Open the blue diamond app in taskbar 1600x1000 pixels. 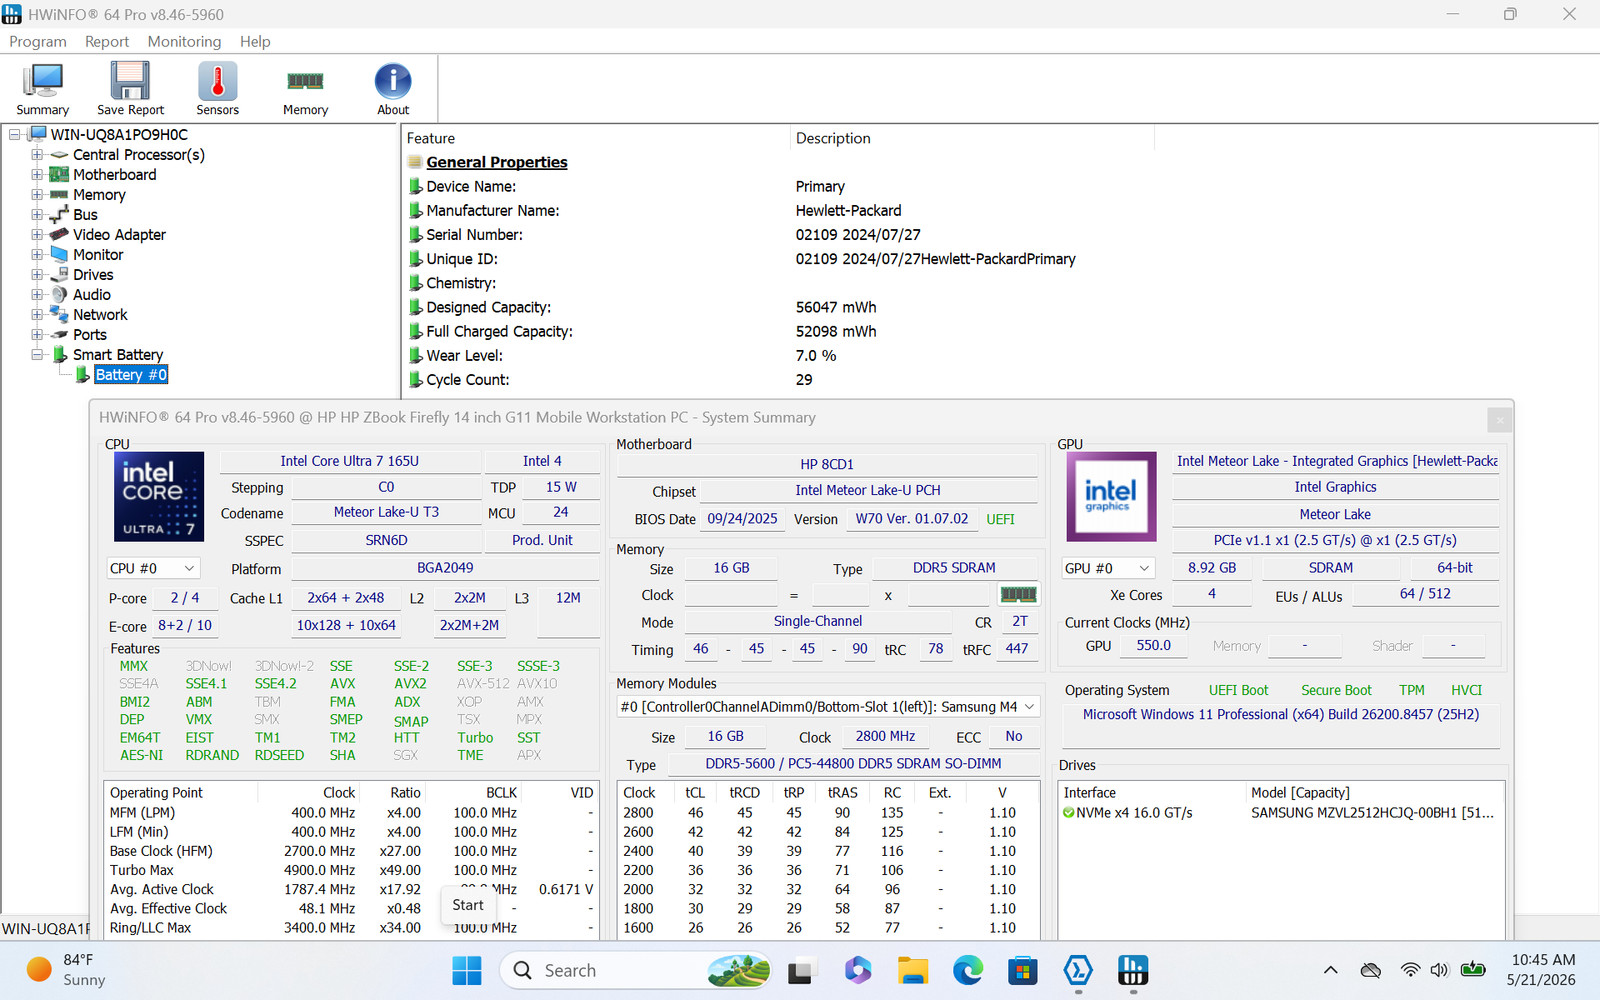coord(1077,970)
